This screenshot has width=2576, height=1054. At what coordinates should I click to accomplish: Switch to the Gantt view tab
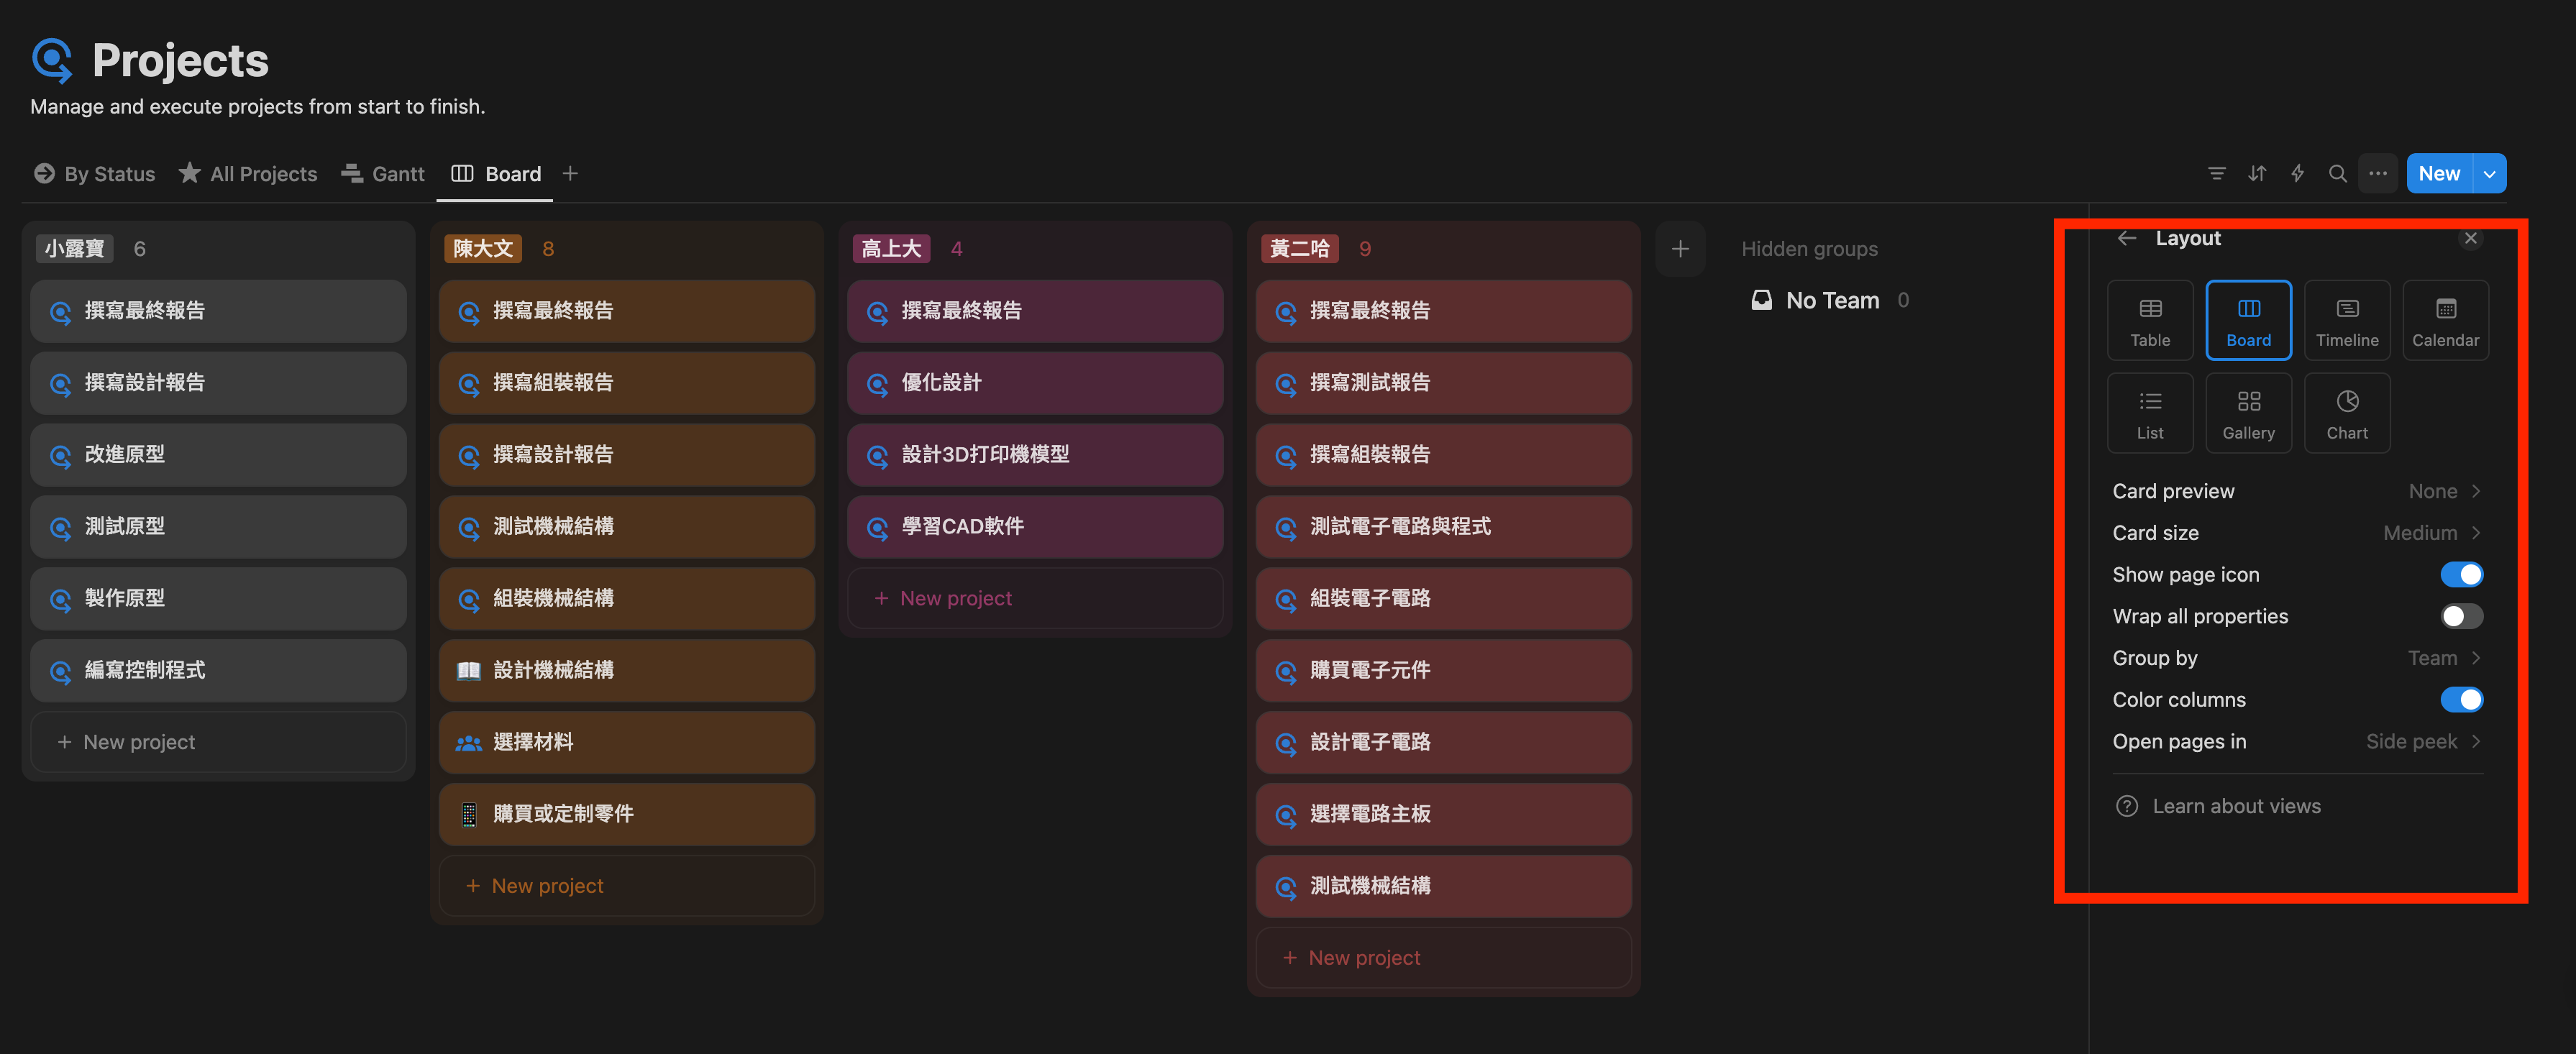tap(383, 174)
